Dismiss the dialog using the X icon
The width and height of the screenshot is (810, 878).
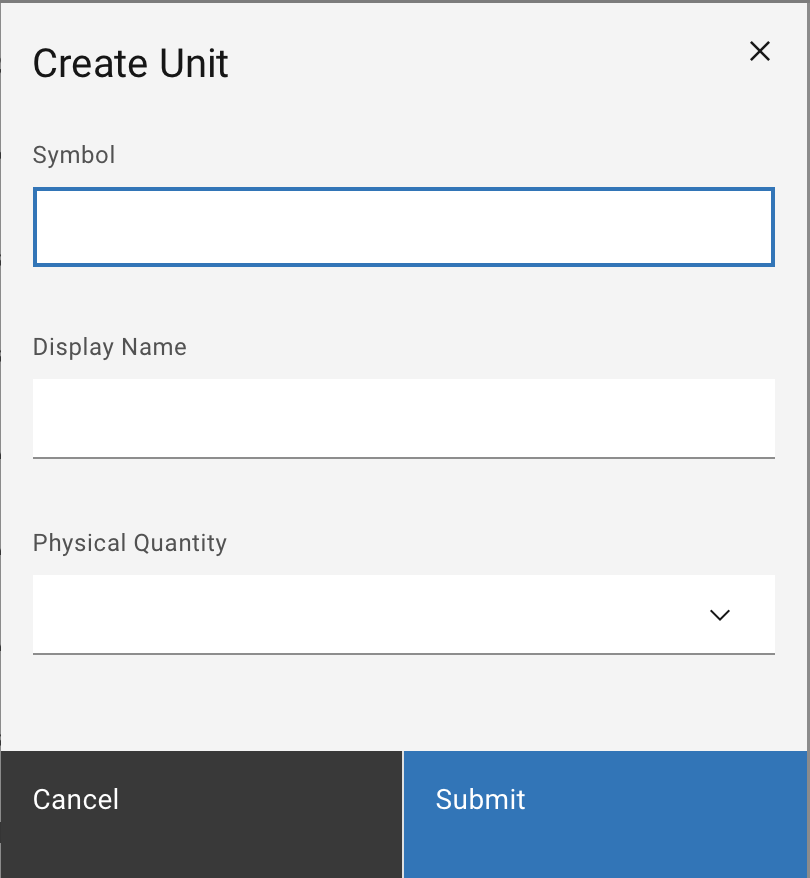(760, 52)
